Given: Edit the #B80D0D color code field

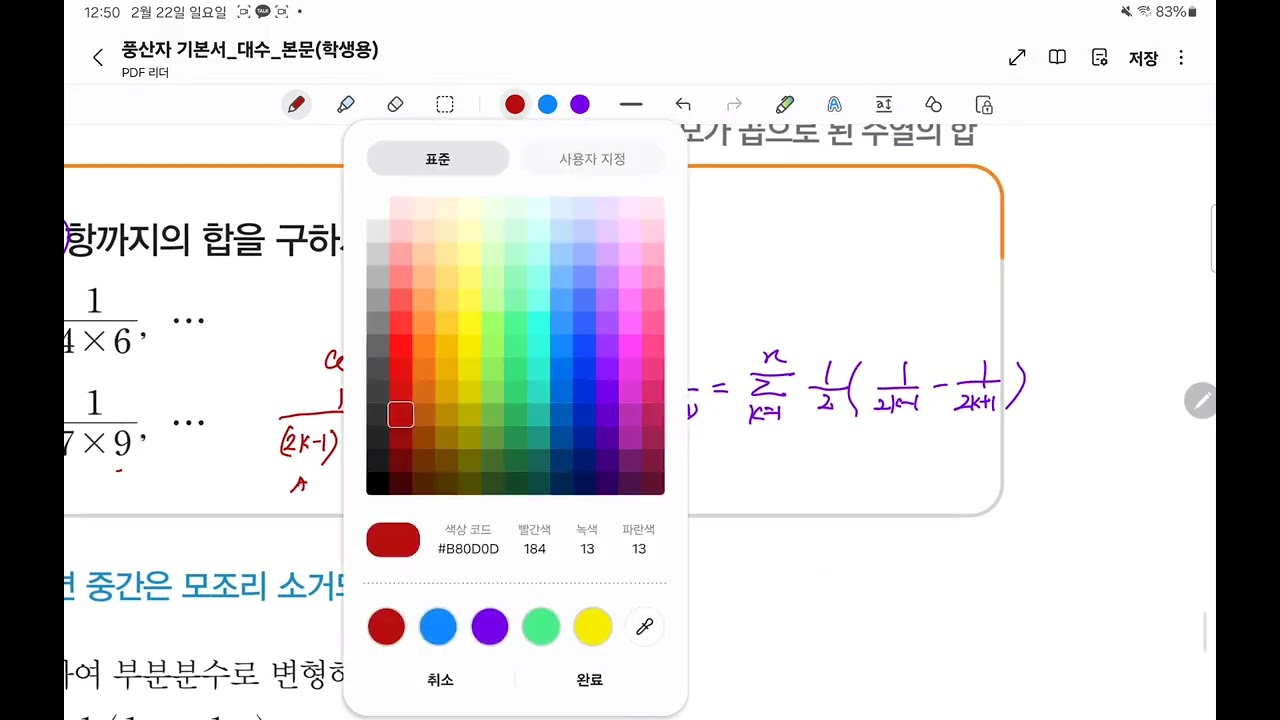Looking at the screenshot, I should click(468, 549).
